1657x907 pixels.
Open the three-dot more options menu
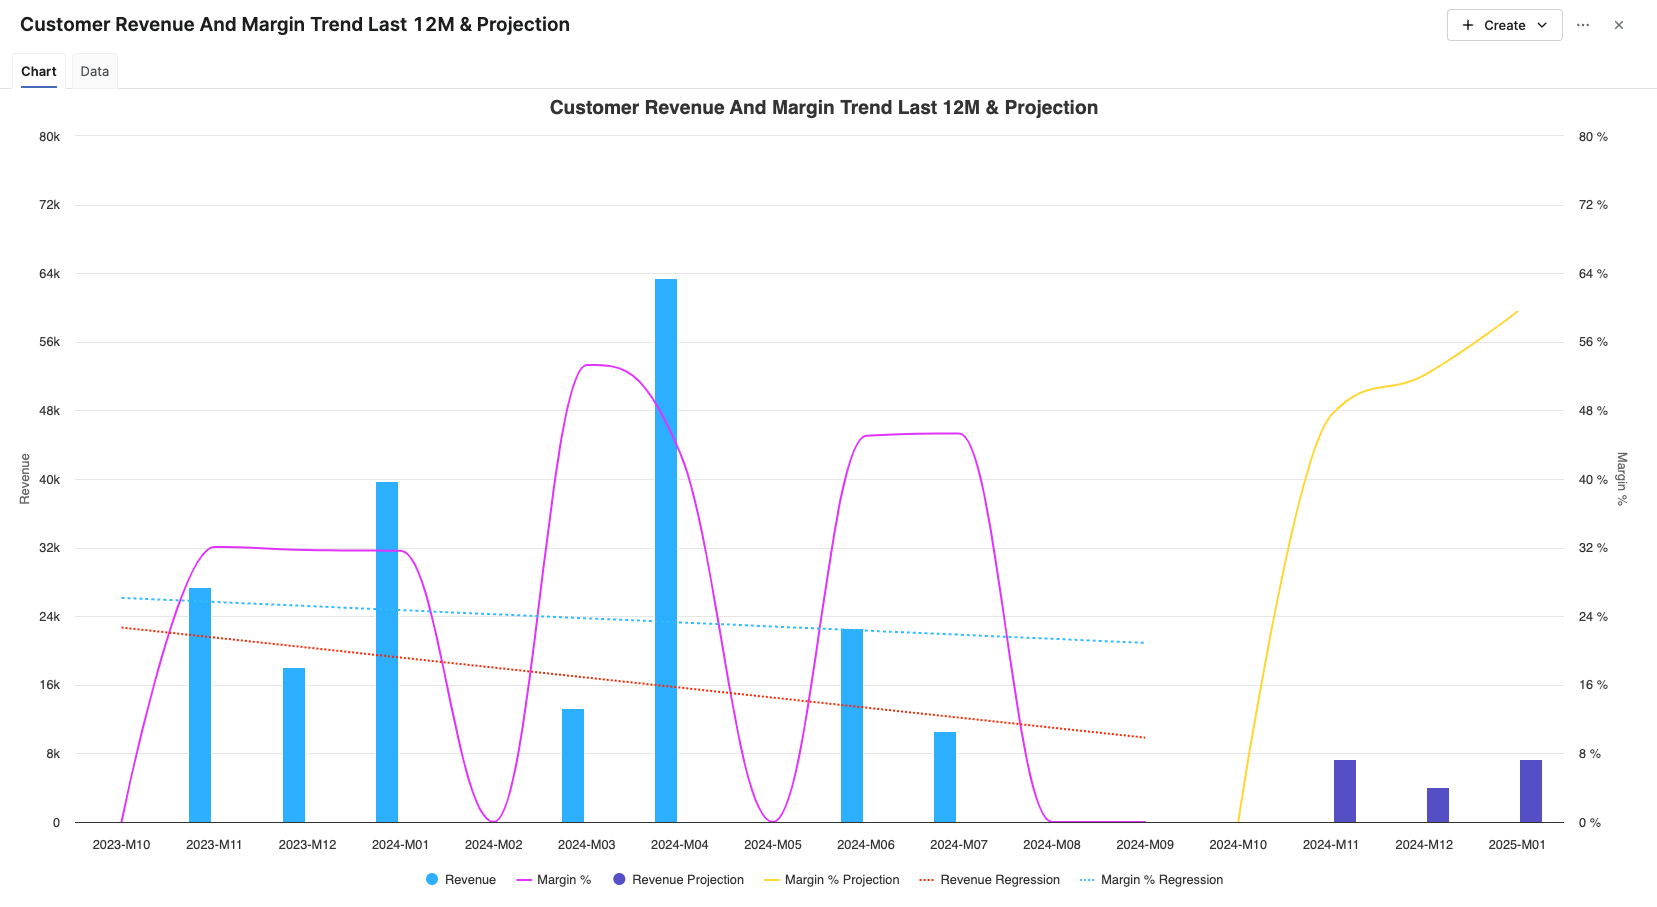(x=1583, y=25)
